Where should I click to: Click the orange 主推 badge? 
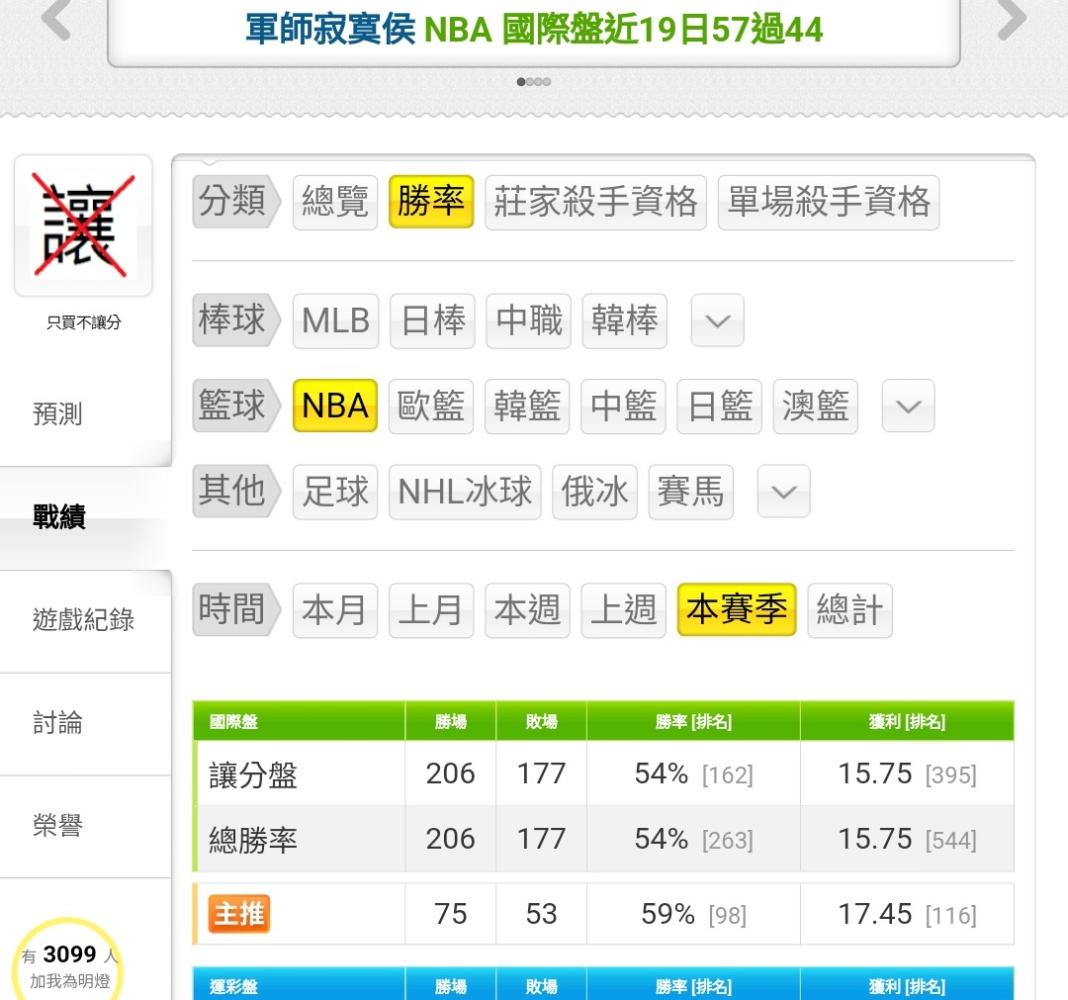[x=239, y=914]
